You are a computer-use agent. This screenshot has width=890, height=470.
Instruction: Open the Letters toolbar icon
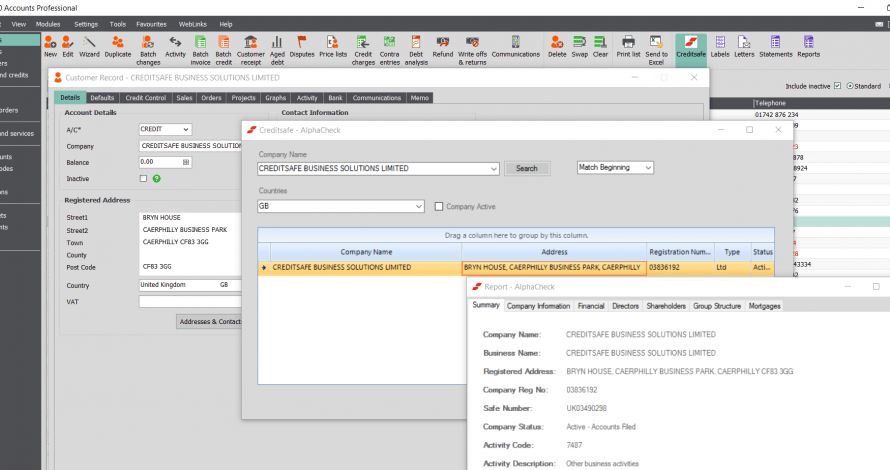[744, 46]
